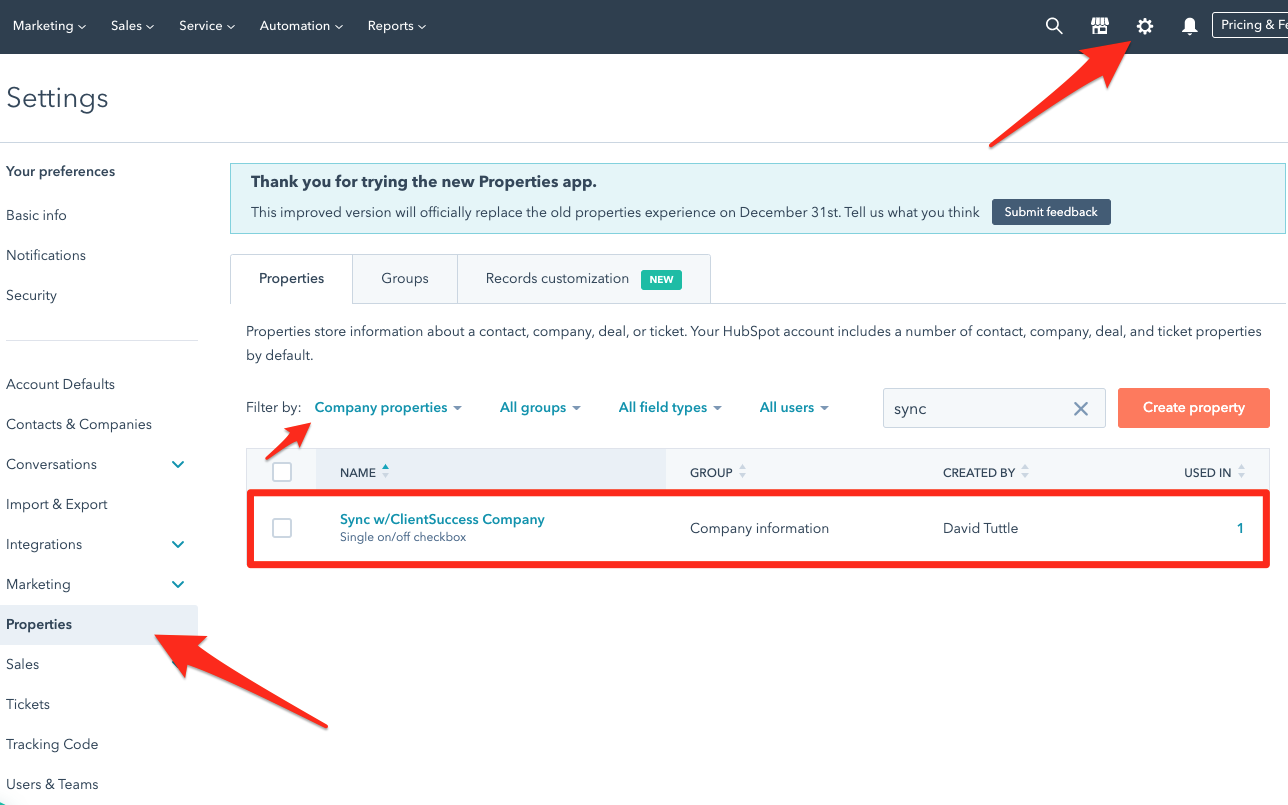Click the Pricing button in the top bar
The width and height of the screenshot is (1288, 805).
pyautogui.click(x=1250, y=25)
